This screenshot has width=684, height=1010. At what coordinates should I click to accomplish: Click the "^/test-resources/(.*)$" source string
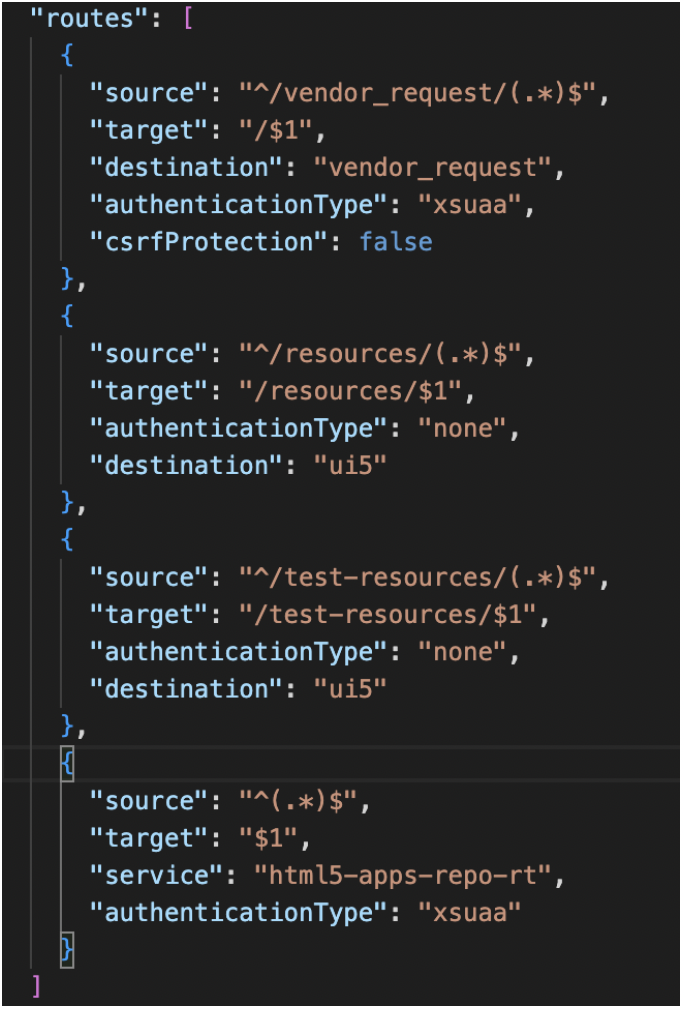[x=423, y=577]
